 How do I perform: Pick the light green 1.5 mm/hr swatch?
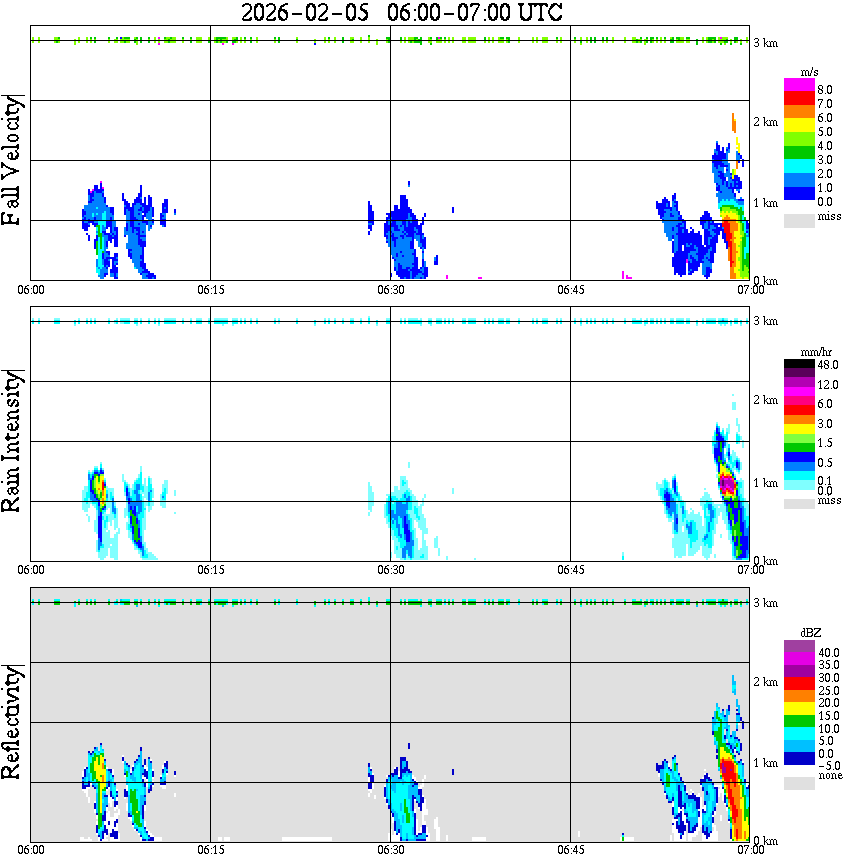[x=799, y=438]
